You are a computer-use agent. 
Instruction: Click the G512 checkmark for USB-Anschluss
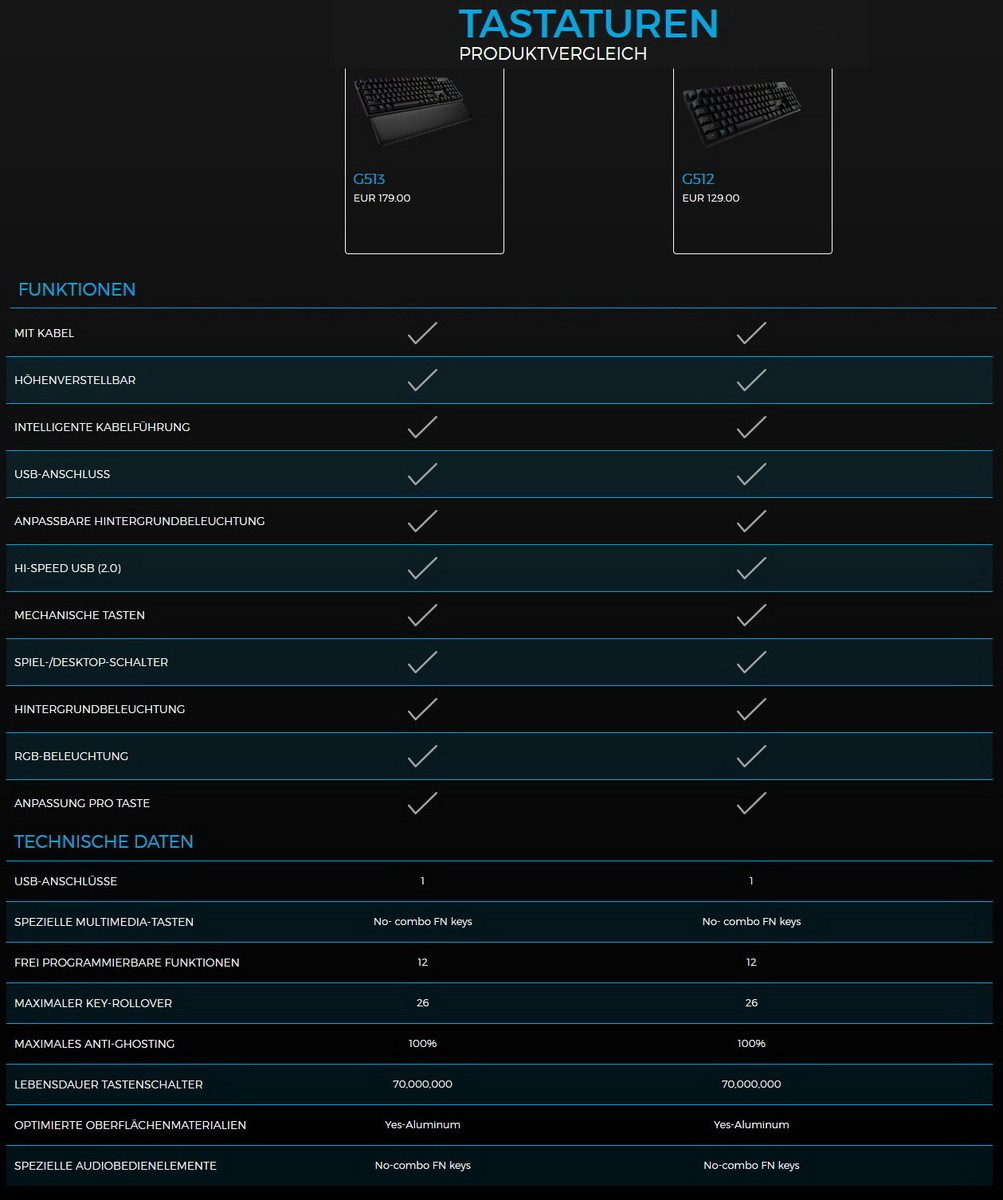[751, 474]
